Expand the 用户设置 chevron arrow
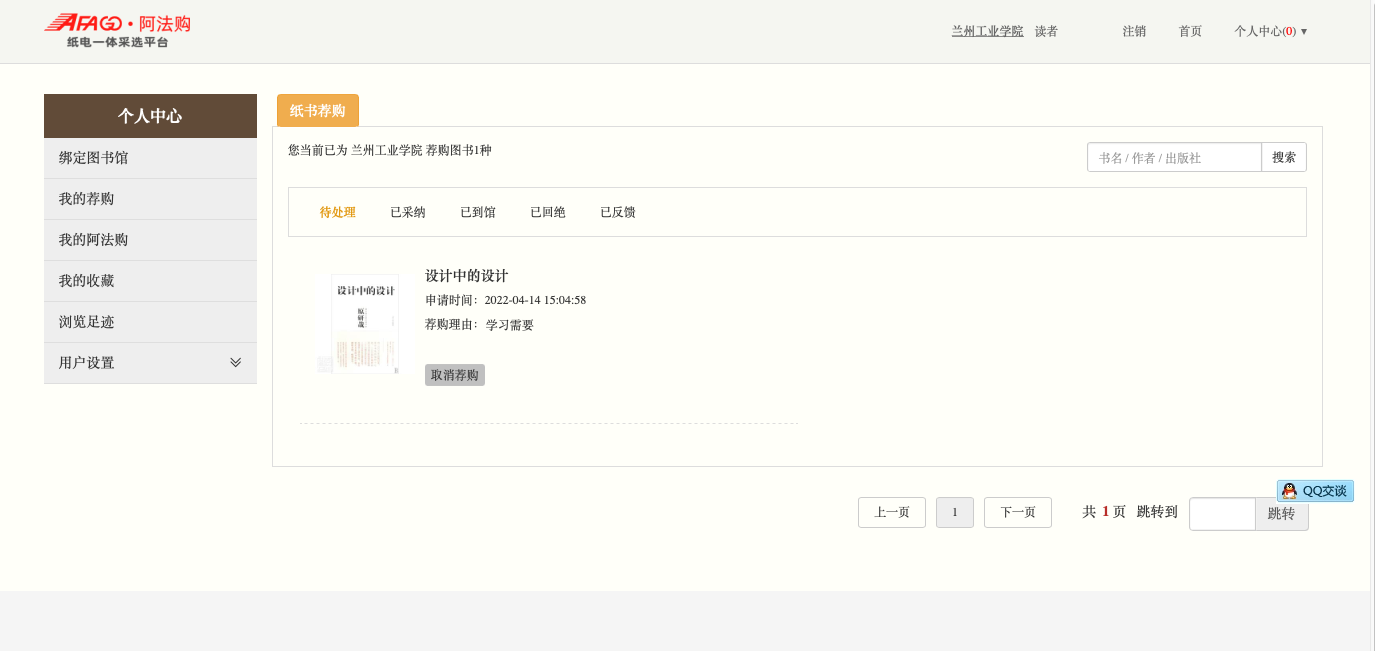Viewport: 1375px width, 651px height. tap(236, 363)
